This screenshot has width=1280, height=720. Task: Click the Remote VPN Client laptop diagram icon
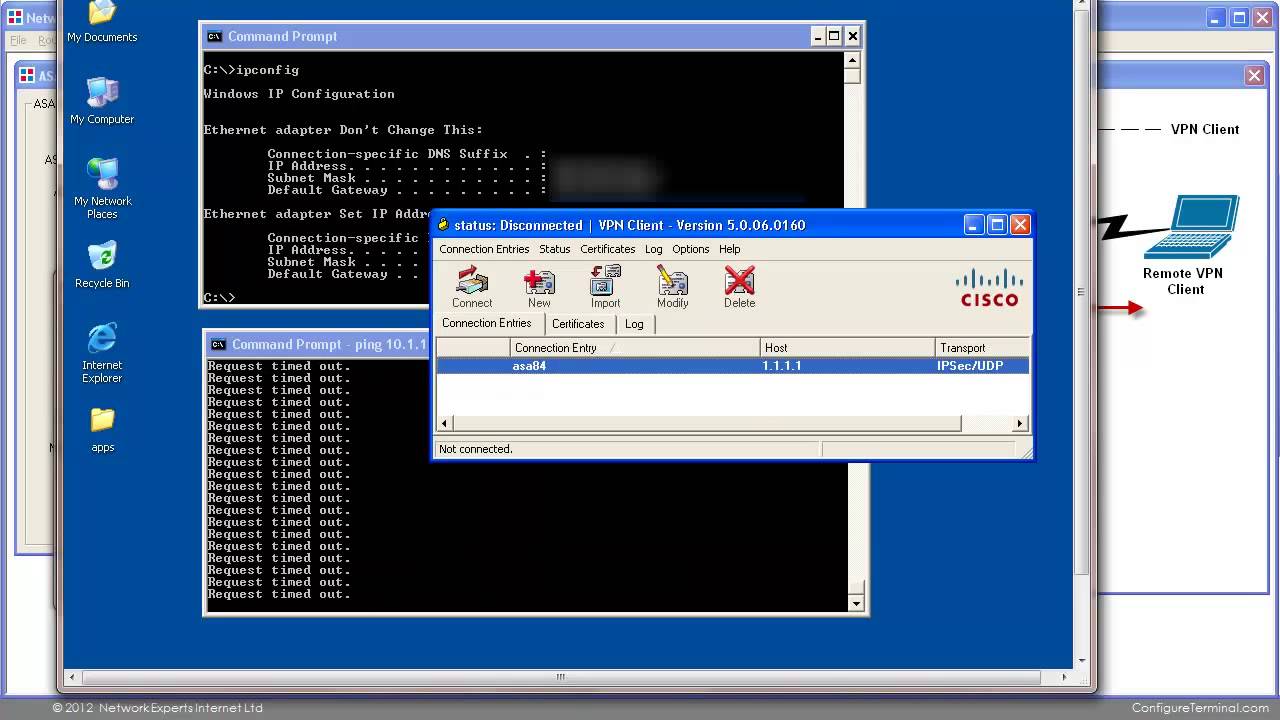click(1192, 228)
